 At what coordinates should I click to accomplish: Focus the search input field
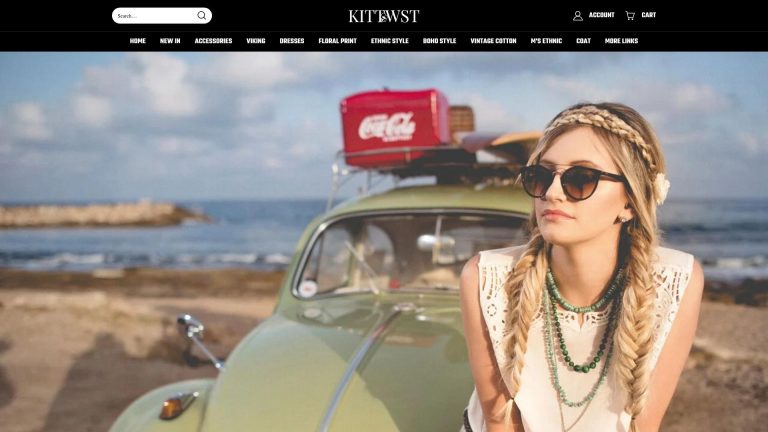pos(155,16)
